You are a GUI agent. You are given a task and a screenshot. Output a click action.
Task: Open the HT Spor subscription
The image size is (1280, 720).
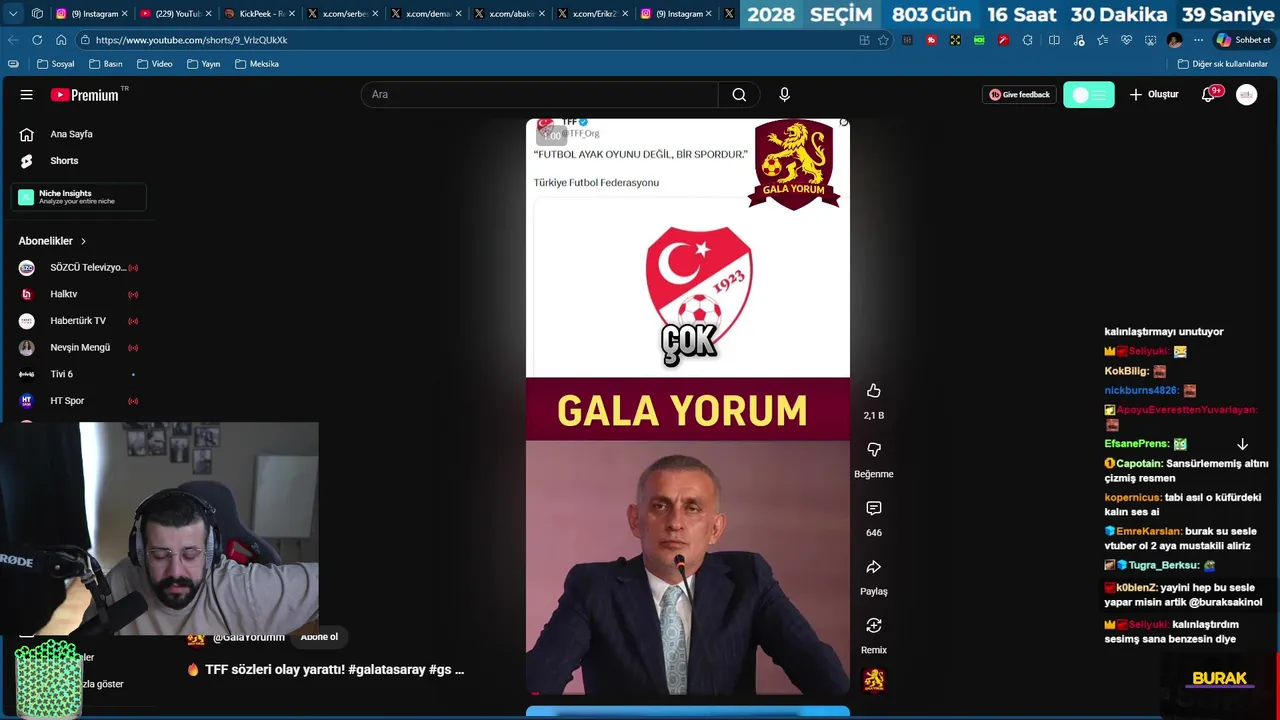(78, 401)
